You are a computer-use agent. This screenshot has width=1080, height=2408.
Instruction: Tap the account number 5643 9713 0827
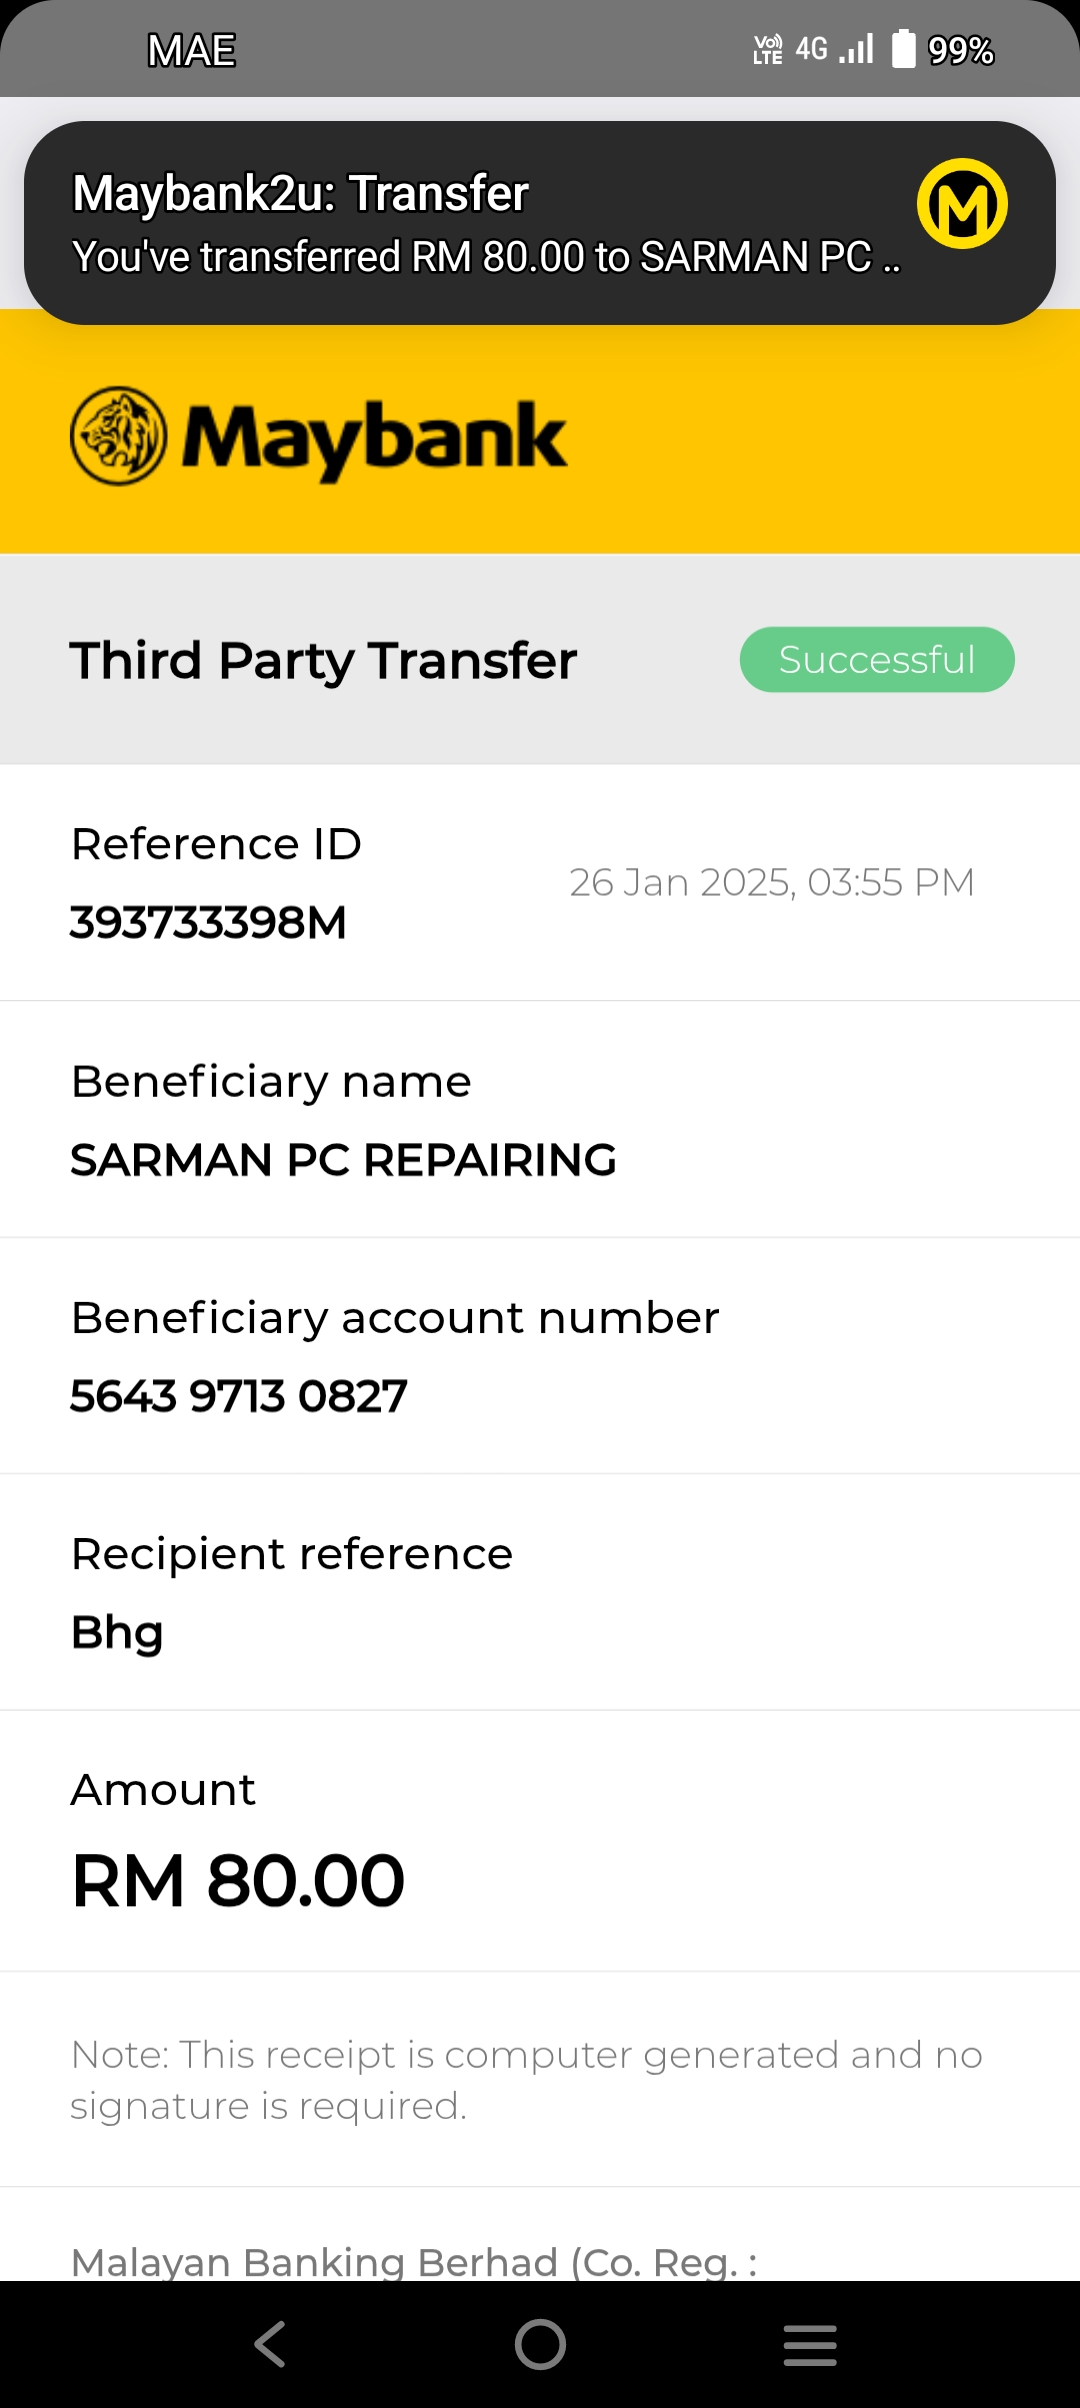pos(239,1396)
